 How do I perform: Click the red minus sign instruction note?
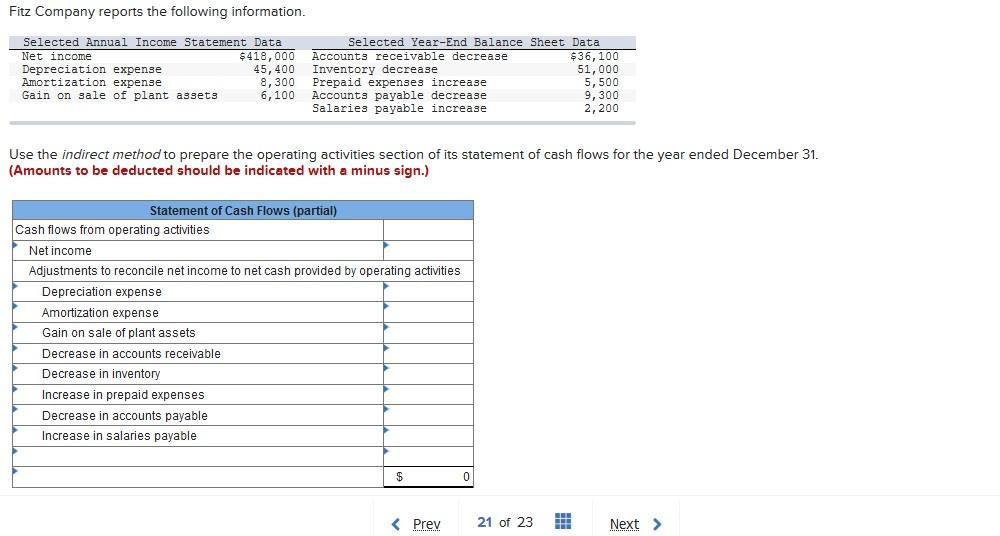click(219, 170)
